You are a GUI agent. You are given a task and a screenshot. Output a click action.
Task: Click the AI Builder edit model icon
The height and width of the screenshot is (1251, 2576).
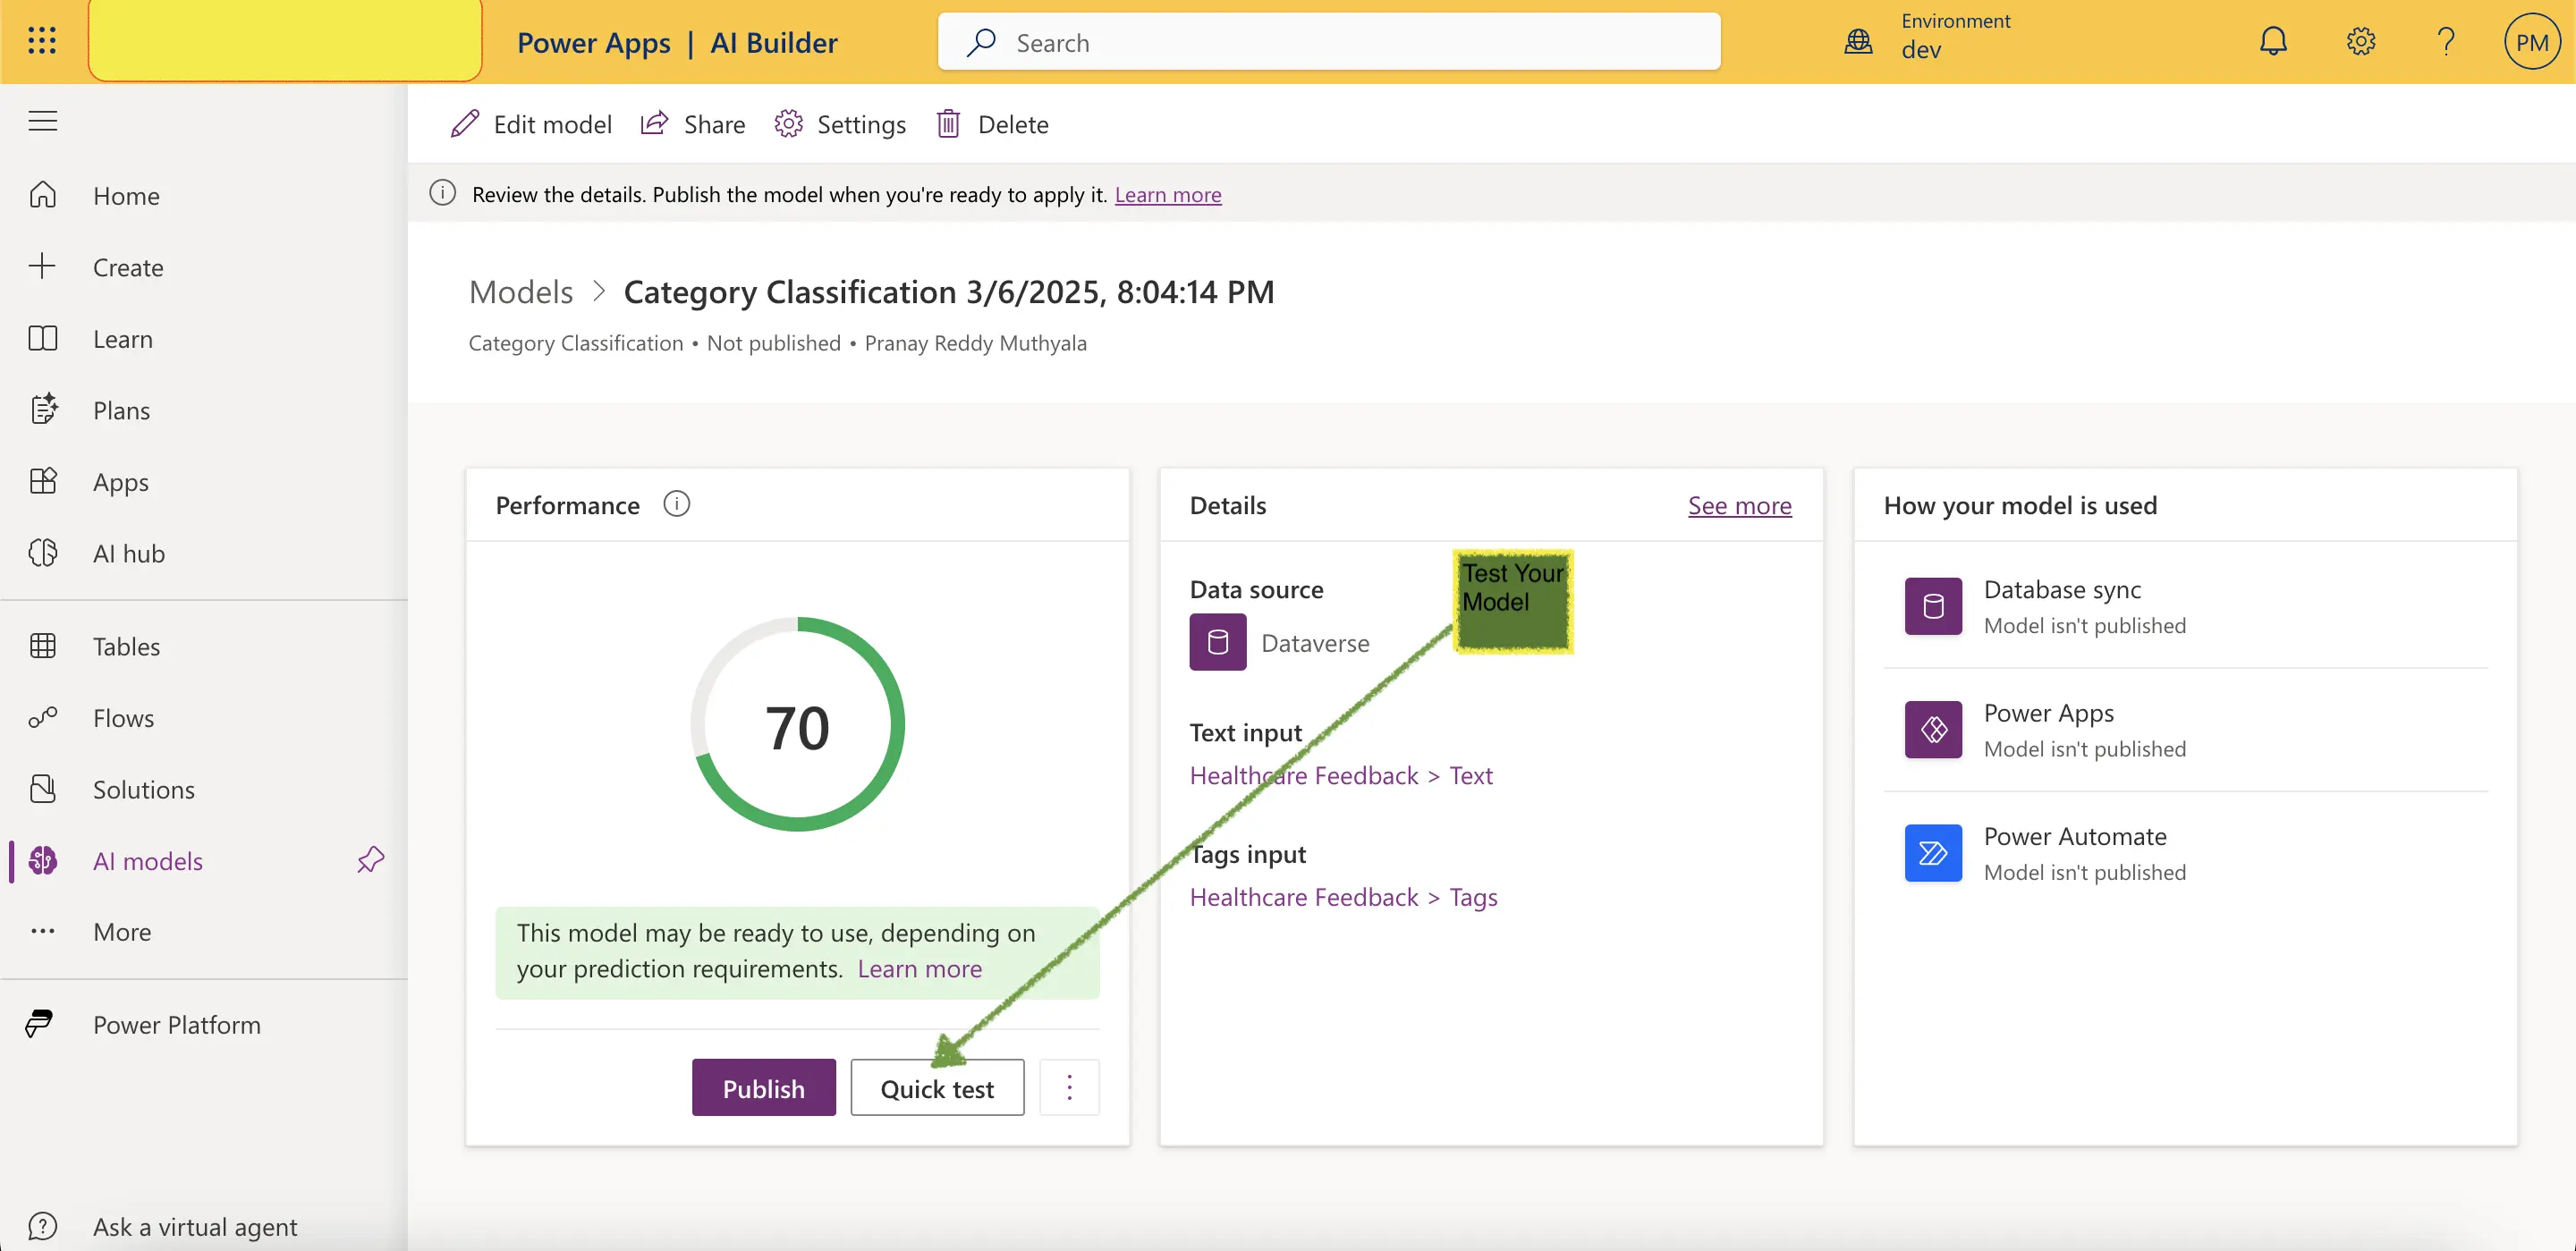click(465, 123)
